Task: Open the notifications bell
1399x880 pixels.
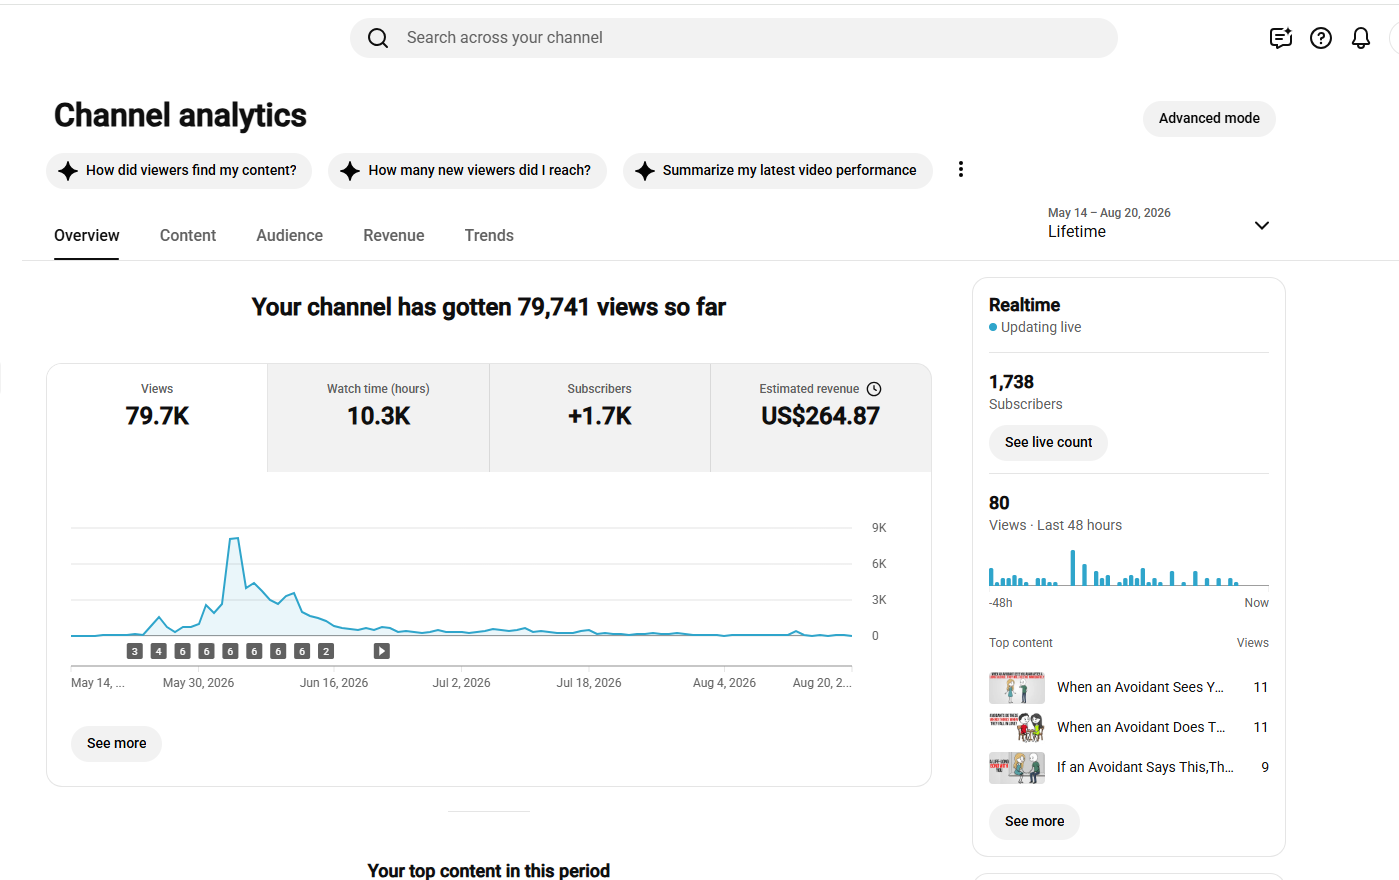Action: click(x=1361, y=38)
